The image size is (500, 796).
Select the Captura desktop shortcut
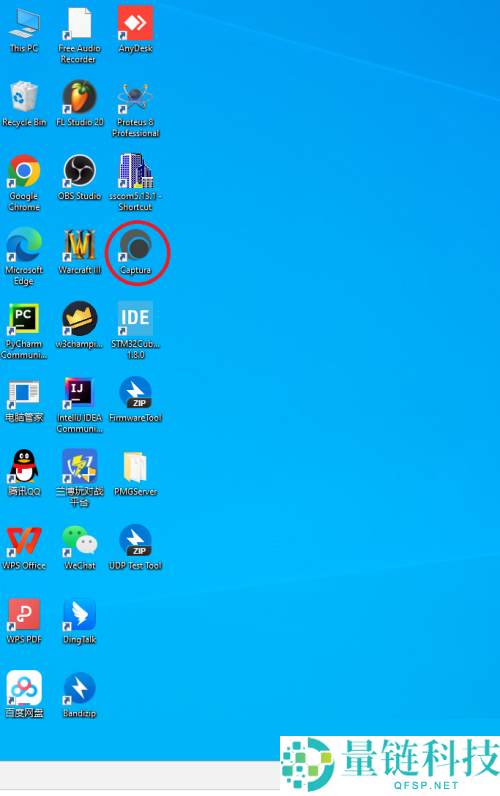point(136,252)
